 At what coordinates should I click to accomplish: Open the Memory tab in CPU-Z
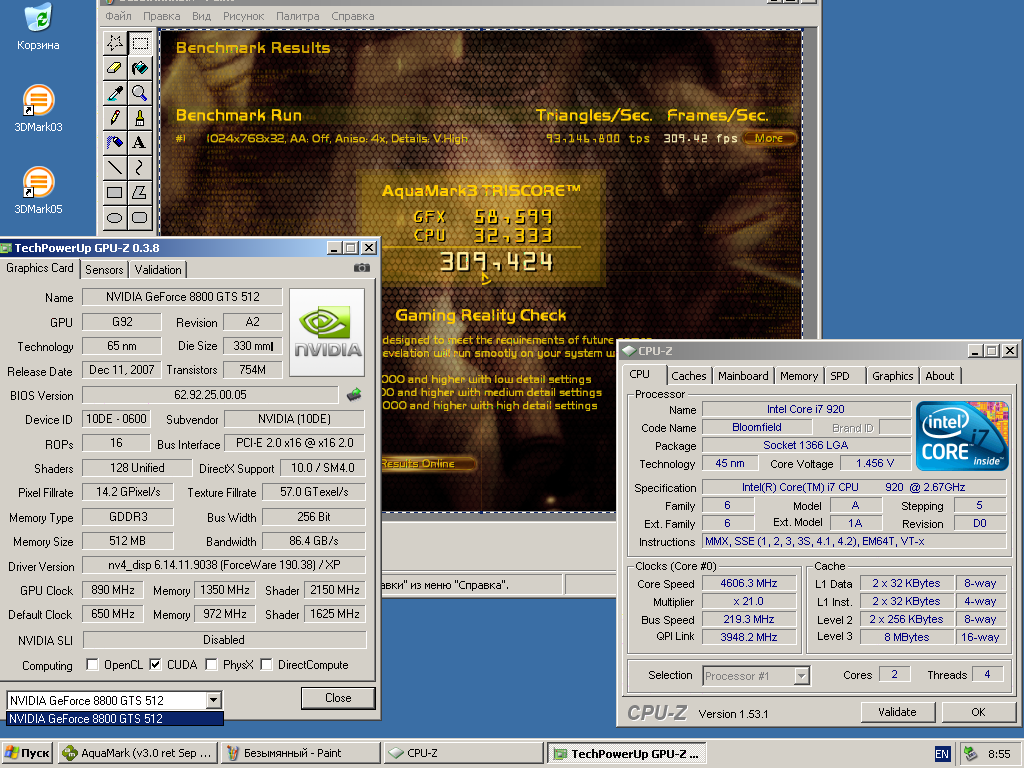coord(799,376)
